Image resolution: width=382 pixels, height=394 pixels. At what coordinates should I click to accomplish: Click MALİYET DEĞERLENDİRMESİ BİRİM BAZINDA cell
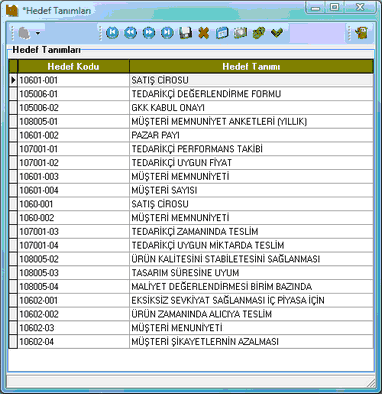click(x=251, y=287)
